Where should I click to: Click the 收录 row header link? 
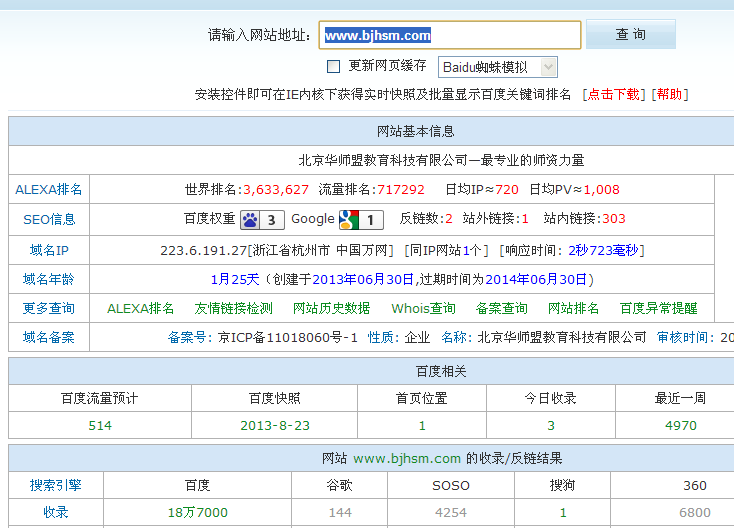[56, 513]
